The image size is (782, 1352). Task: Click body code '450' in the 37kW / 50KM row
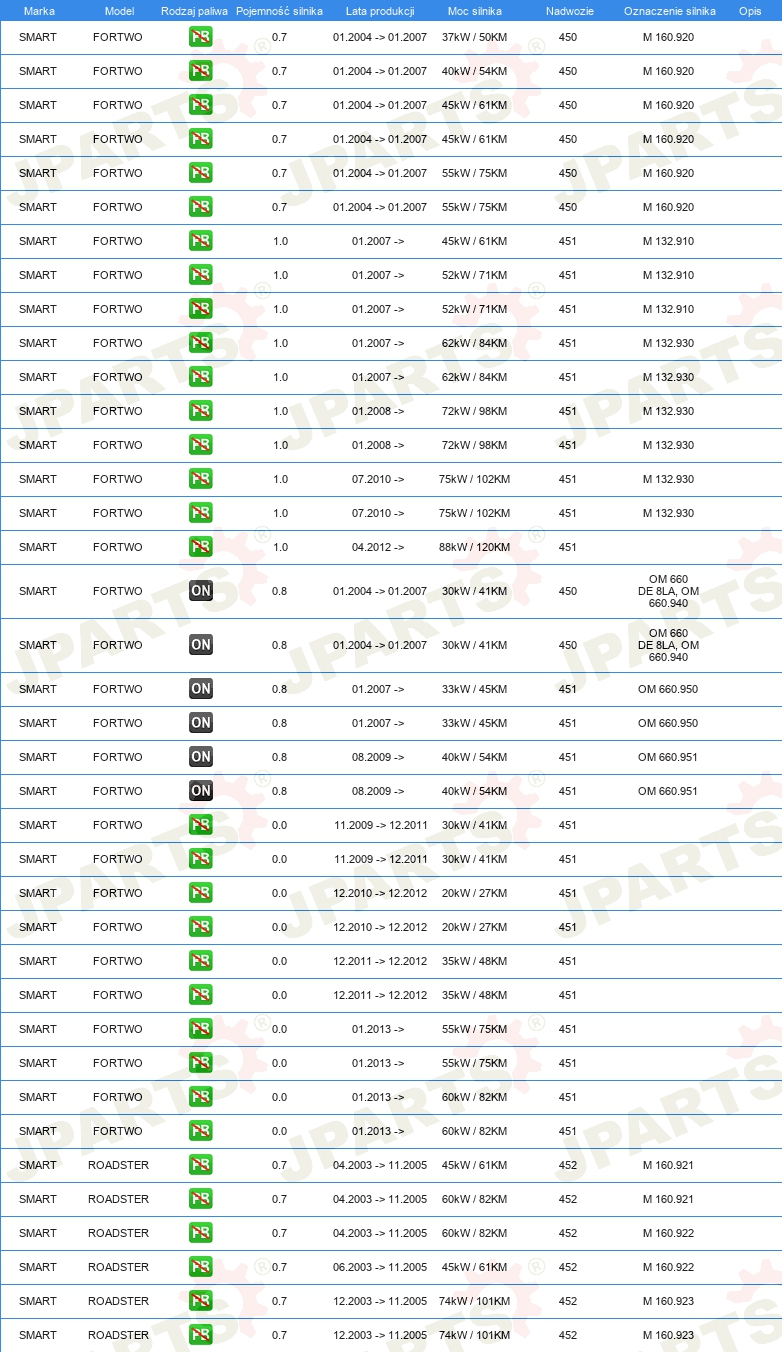568,37
